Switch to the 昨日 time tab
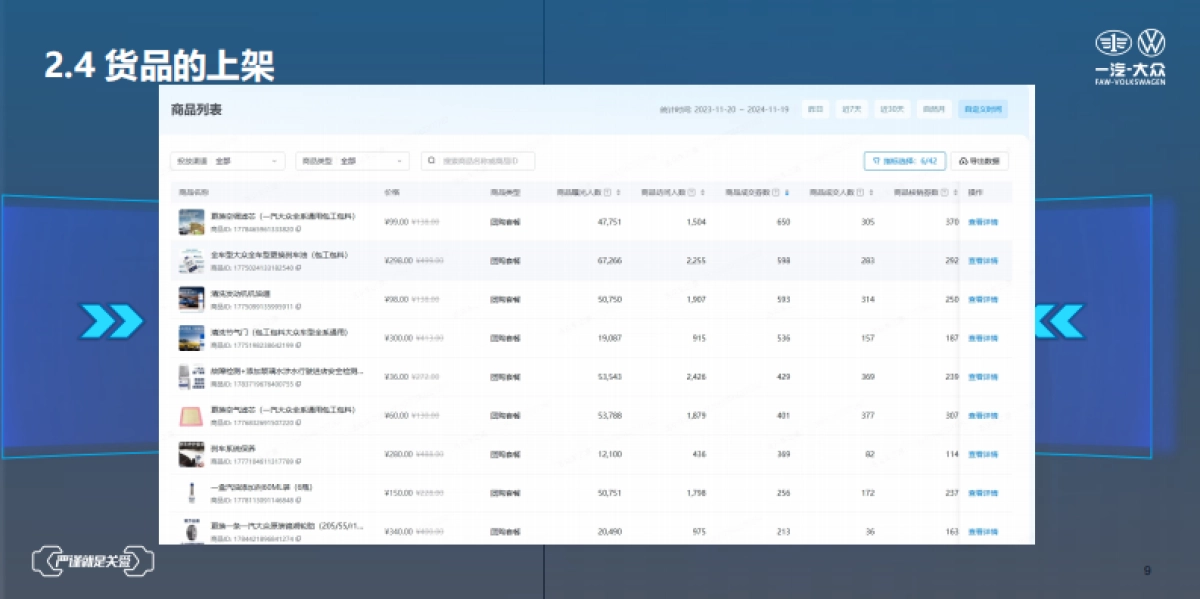 tap(816, 109)
